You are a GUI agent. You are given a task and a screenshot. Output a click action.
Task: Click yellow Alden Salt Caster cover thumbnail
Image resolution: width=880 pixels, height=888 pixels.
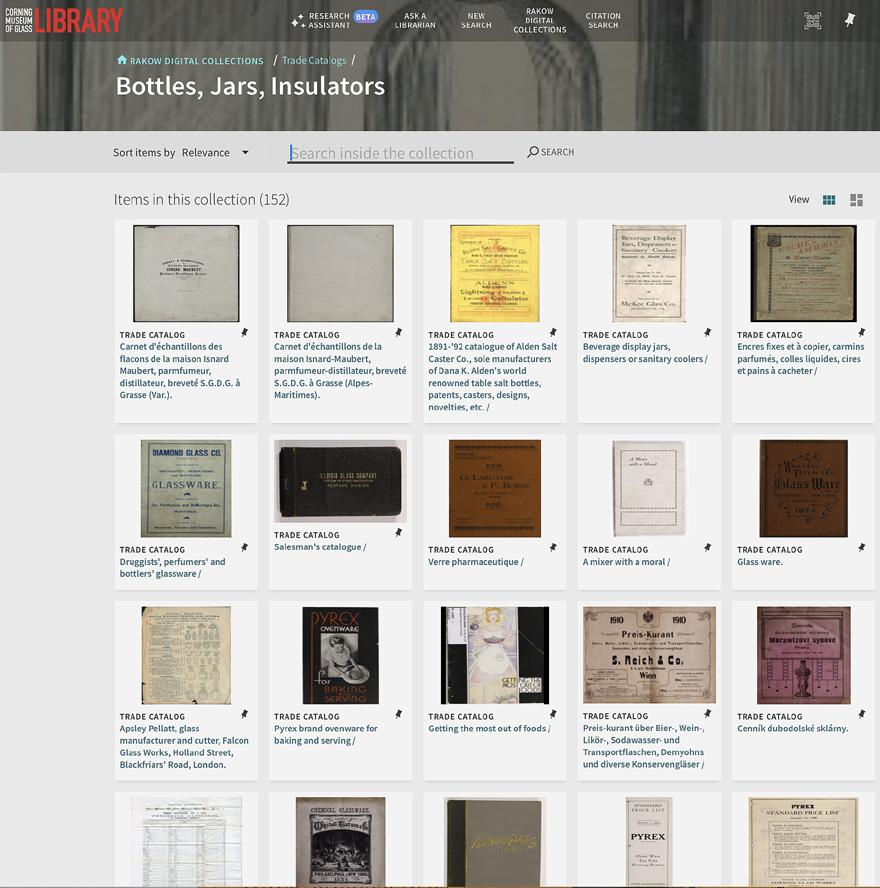[494, 274]
